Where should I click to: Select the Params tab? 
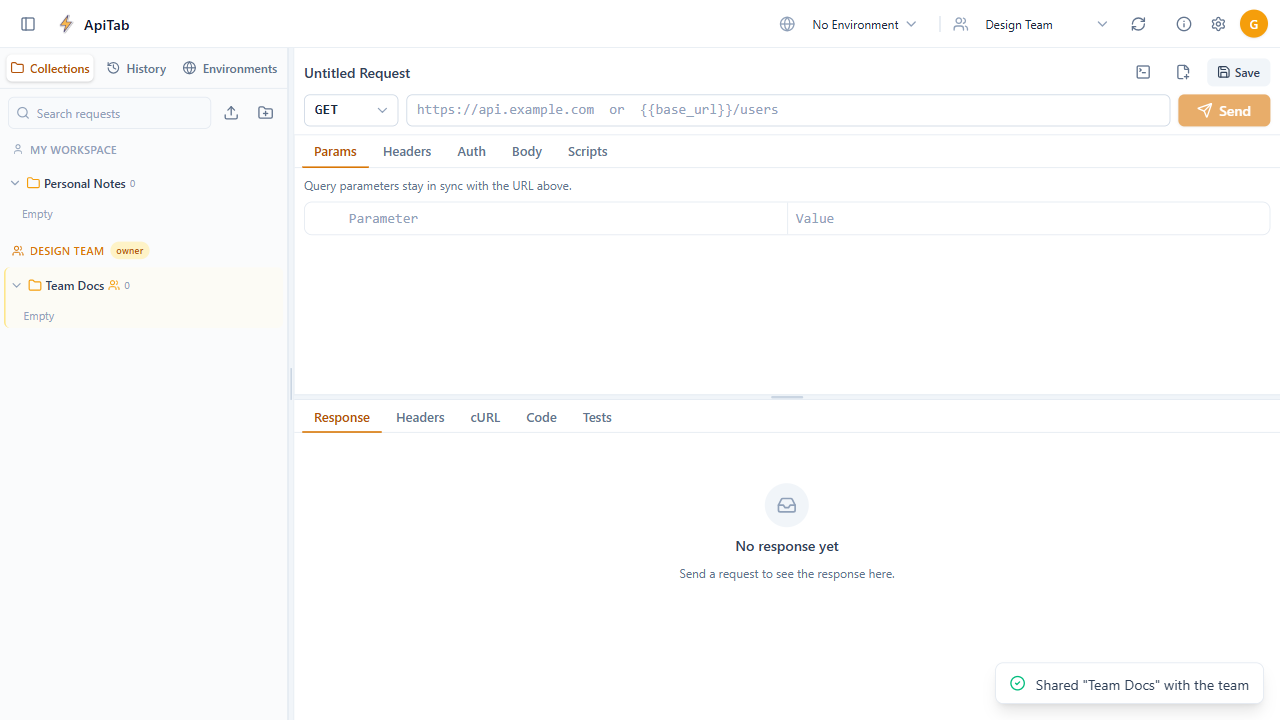click(x=335, y=151)
